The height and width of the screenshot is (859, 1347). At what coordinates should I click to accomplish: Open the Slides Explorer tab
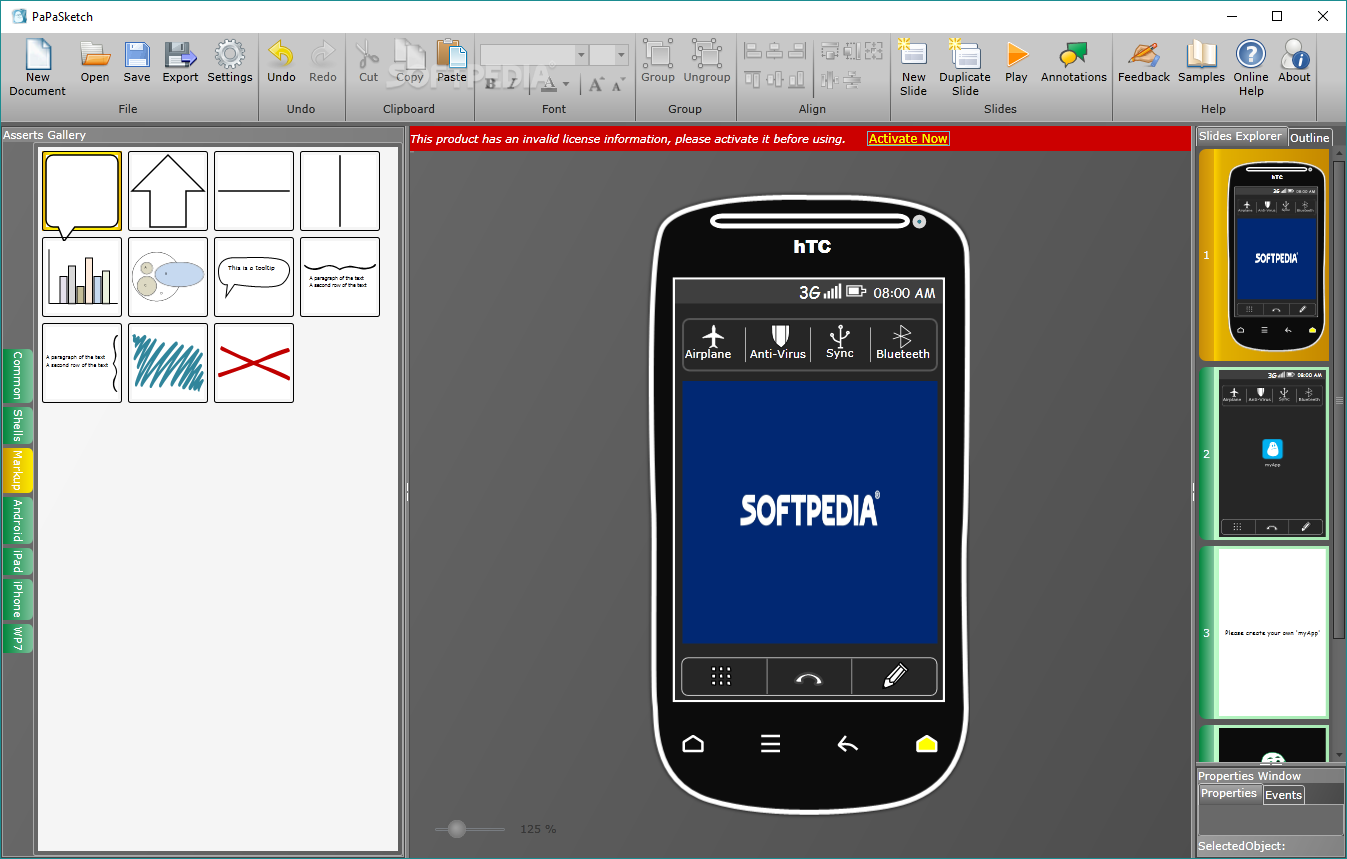tap(1240, 136)
